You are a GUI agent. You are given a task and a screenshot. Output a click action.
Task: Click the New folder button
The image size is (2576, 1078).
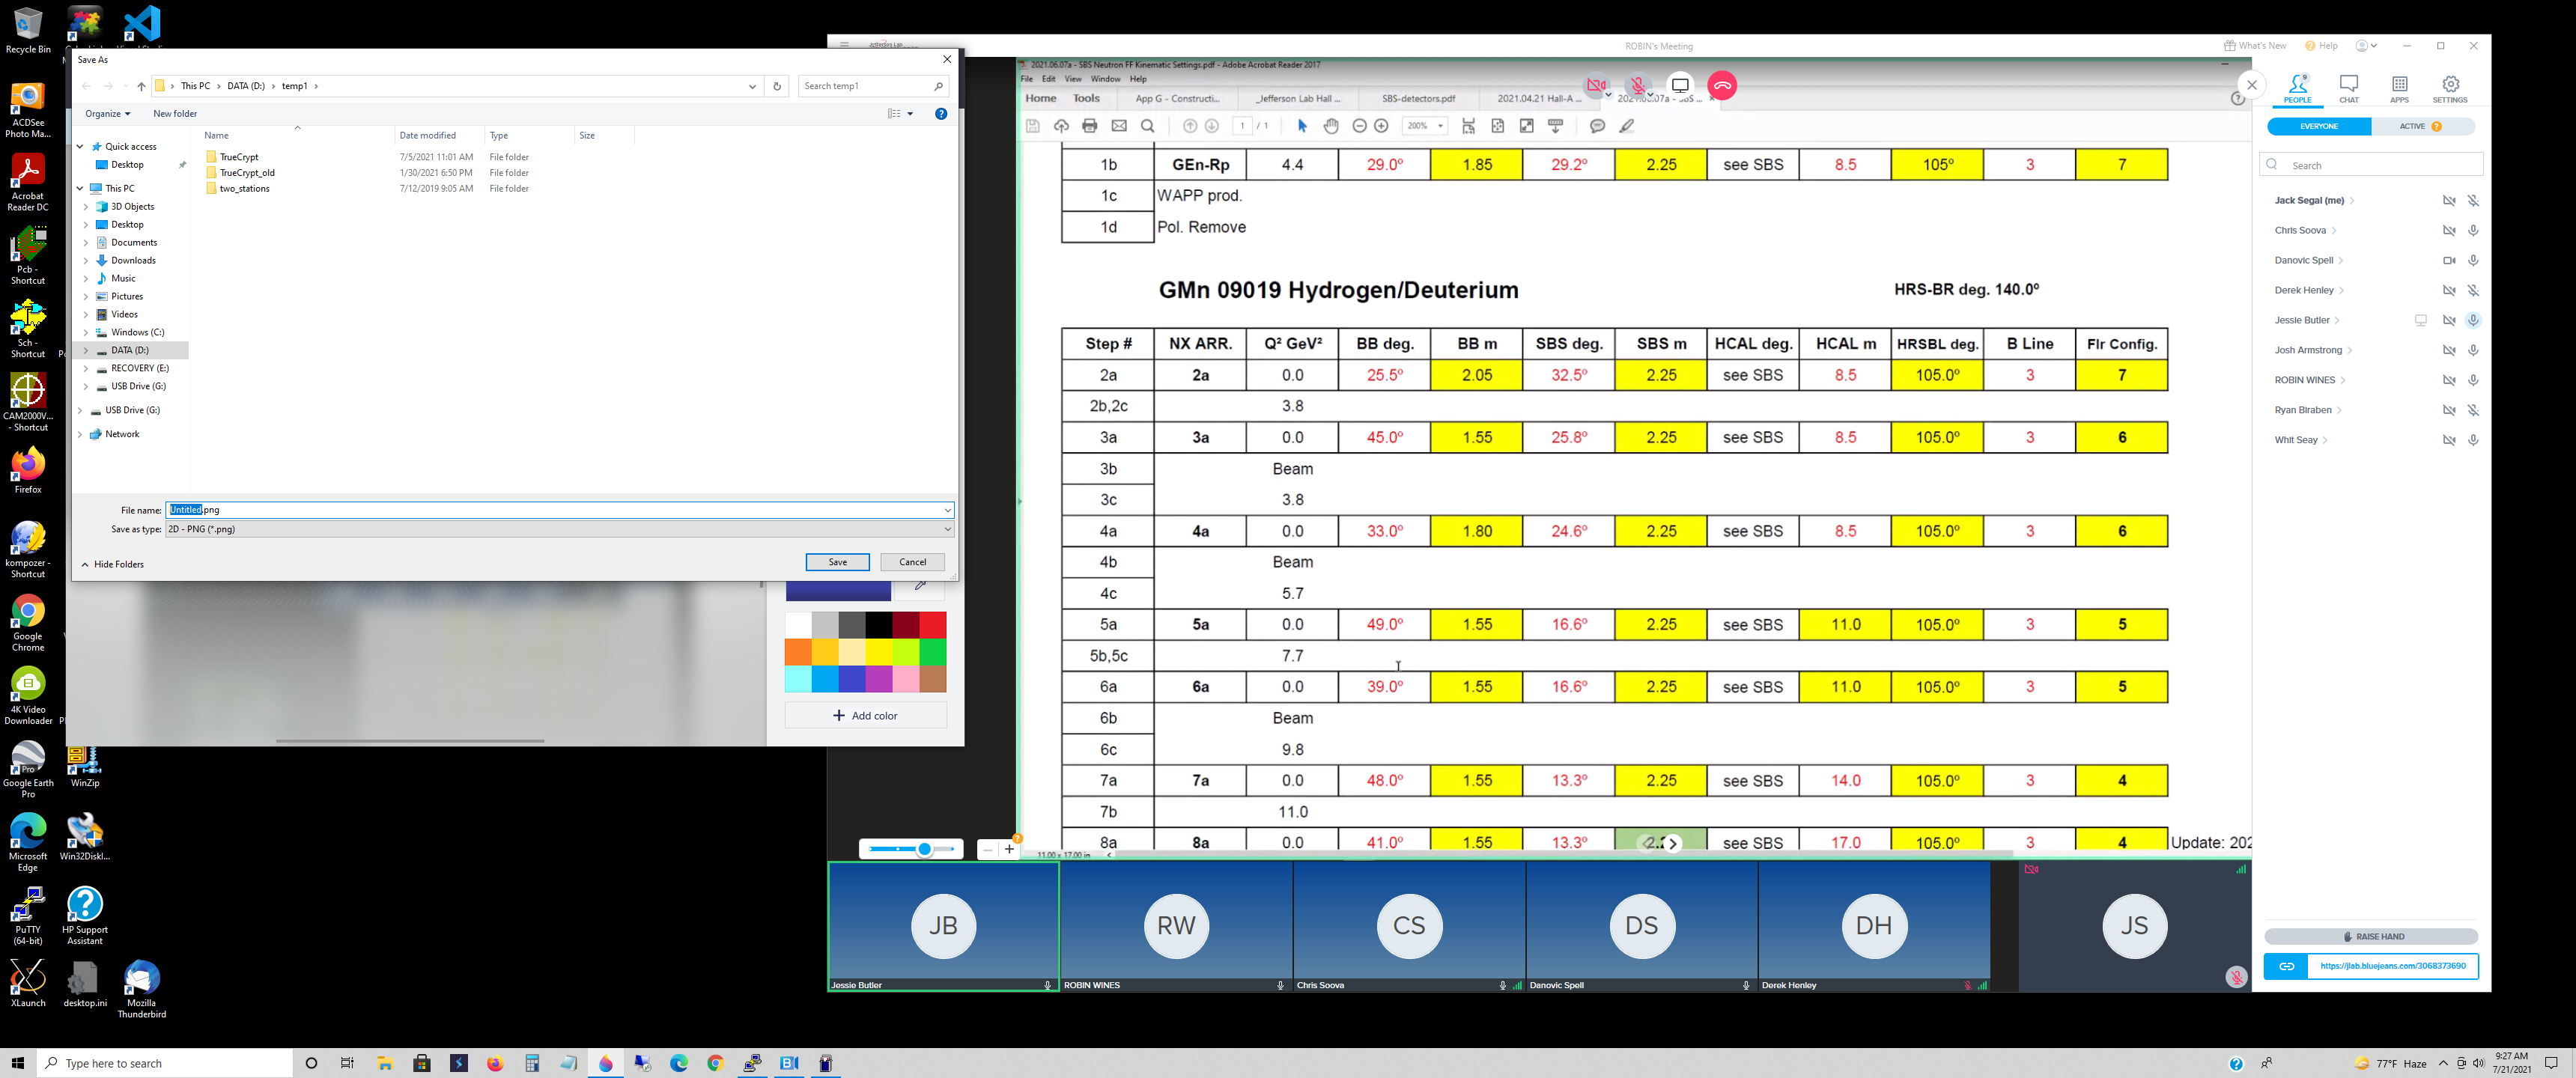coord(175,114)
